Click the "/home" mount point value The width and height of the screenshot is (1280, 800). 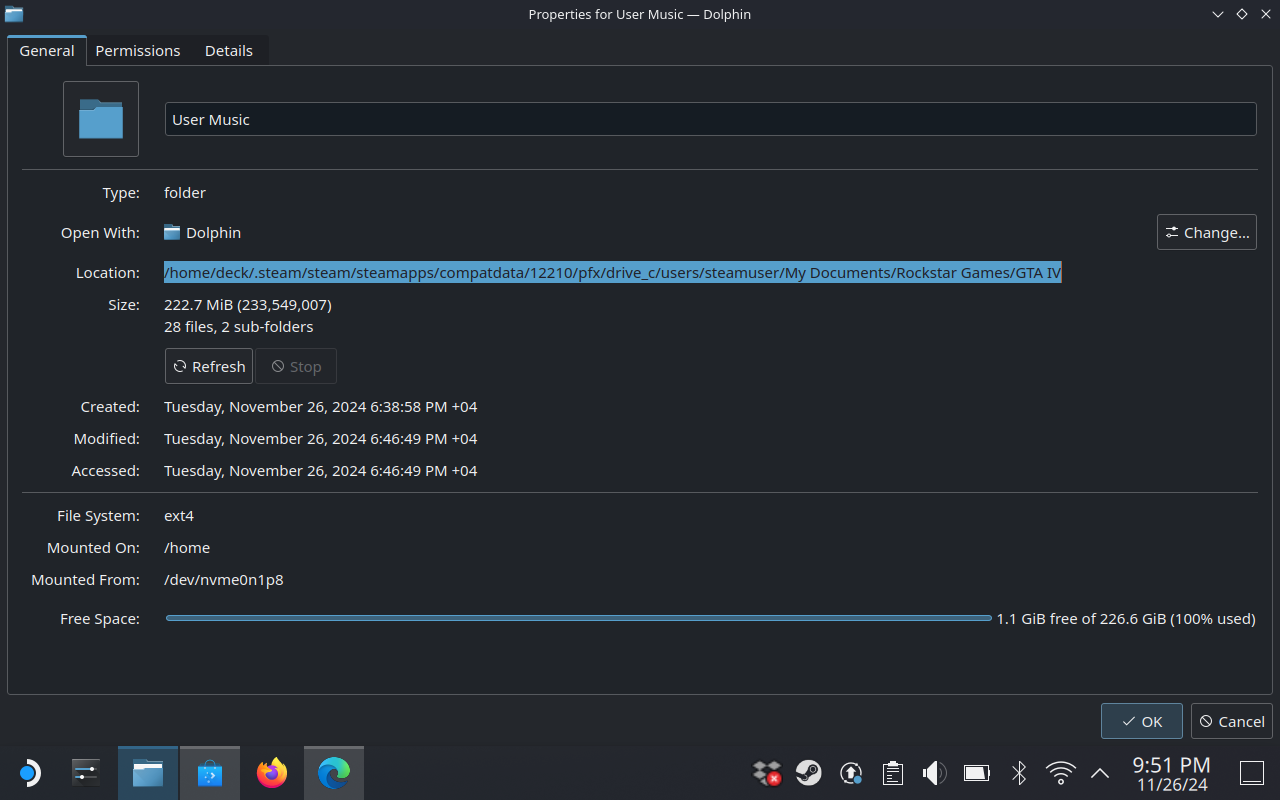pyautogui.click(x=187, y=548)
